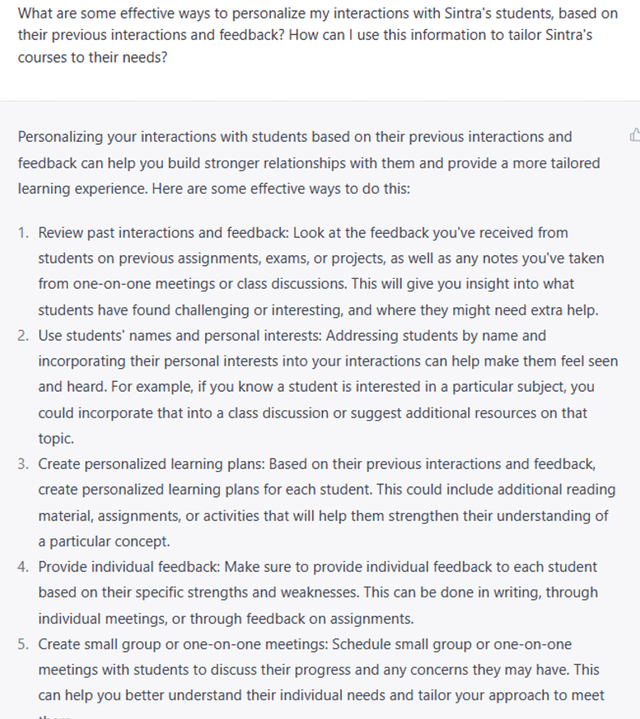Click 'Review past interactions and feedback' heading text
Image resolution: width=640 pixels, height=719 pixels.
coord(163,233)
